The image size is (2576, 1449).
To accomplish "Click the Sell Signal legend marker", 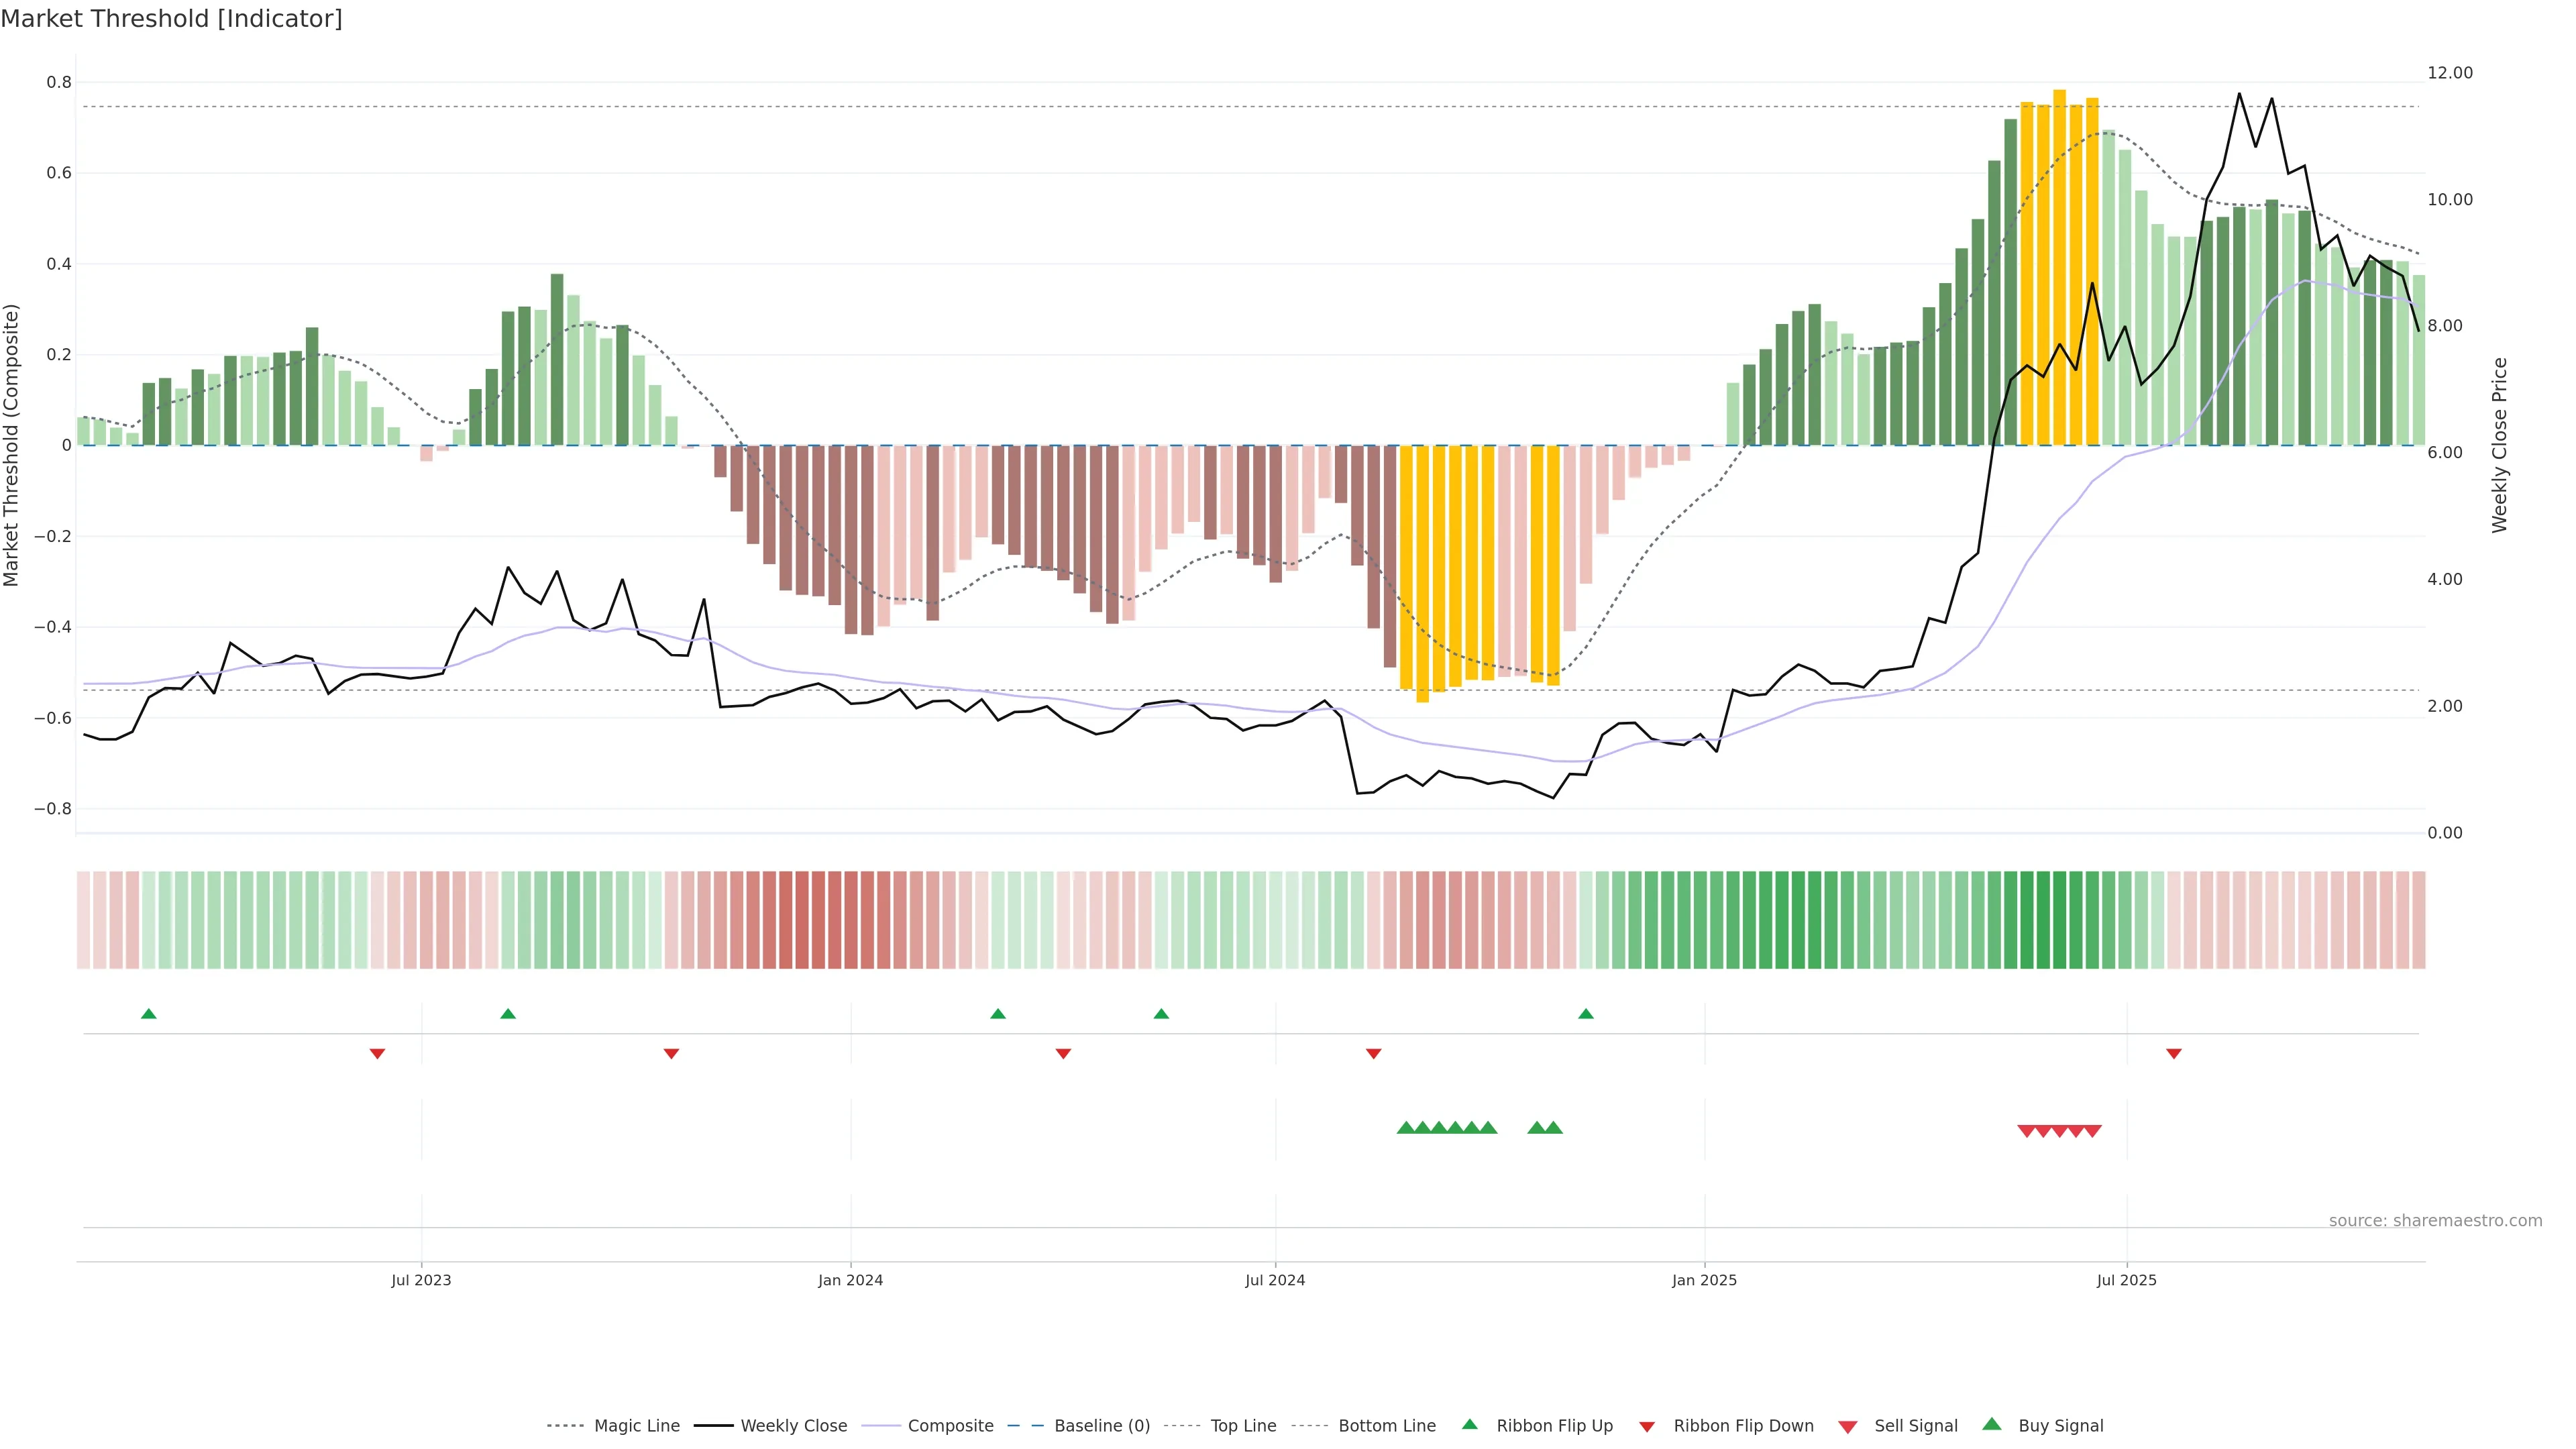I will point(1848,1427).
